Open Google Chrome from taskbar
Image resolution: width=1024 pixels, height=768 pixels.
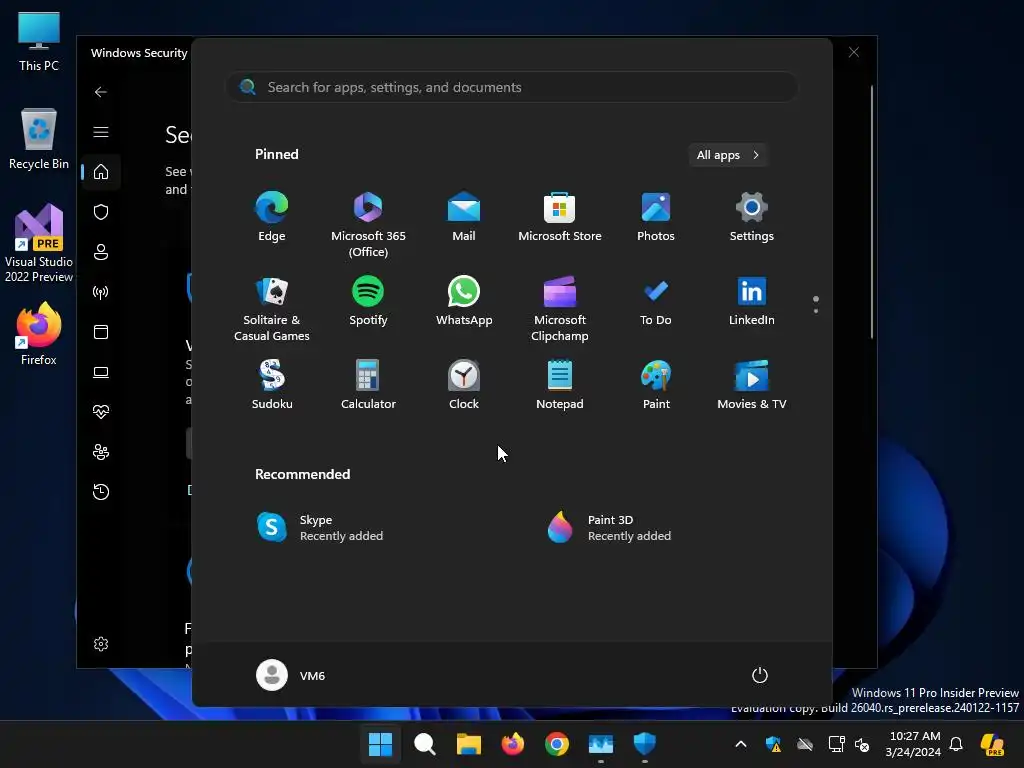[x=556, y=744]
